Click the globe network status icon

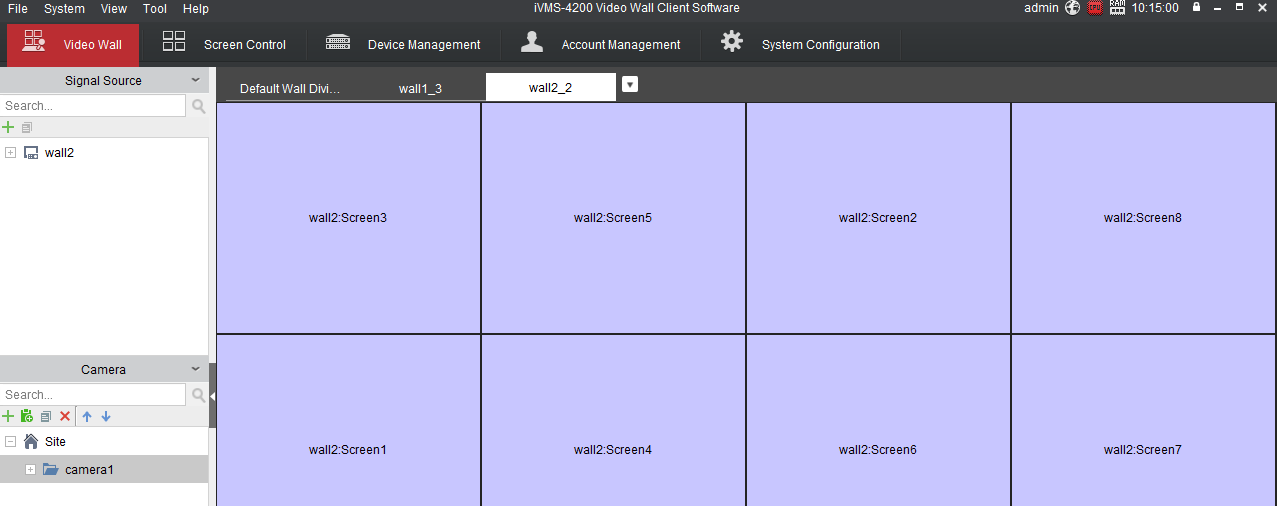tap(1073, 8)
